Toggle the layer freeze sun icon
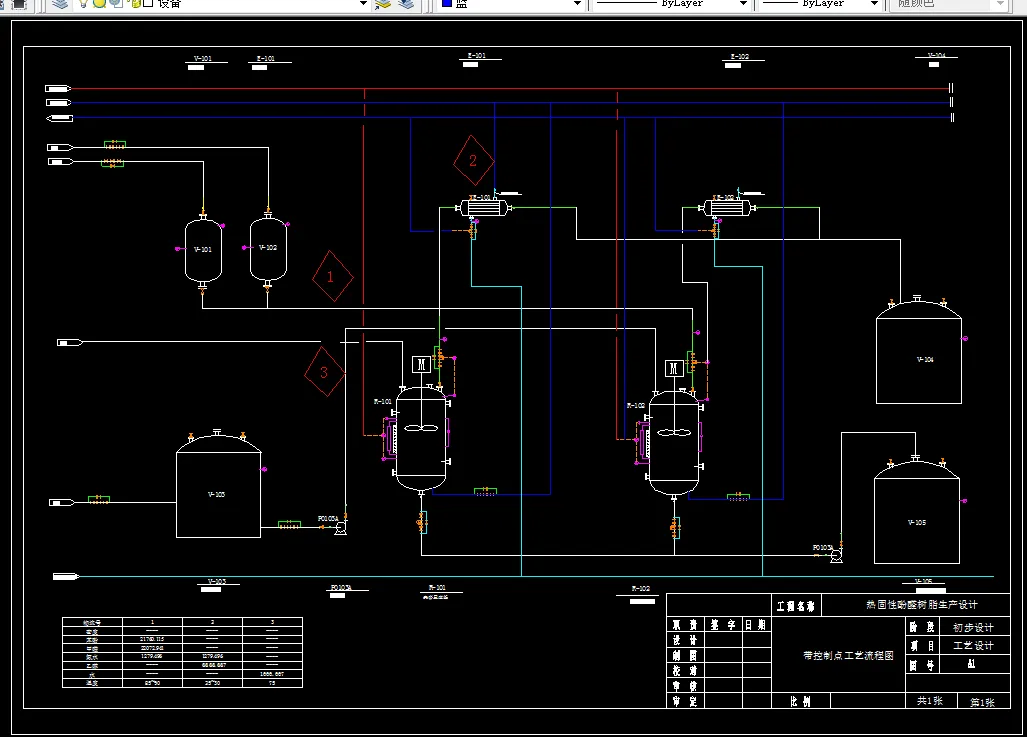Image resolution: width=1027 pixels, height=737 pixels. [x=99, y=3]
